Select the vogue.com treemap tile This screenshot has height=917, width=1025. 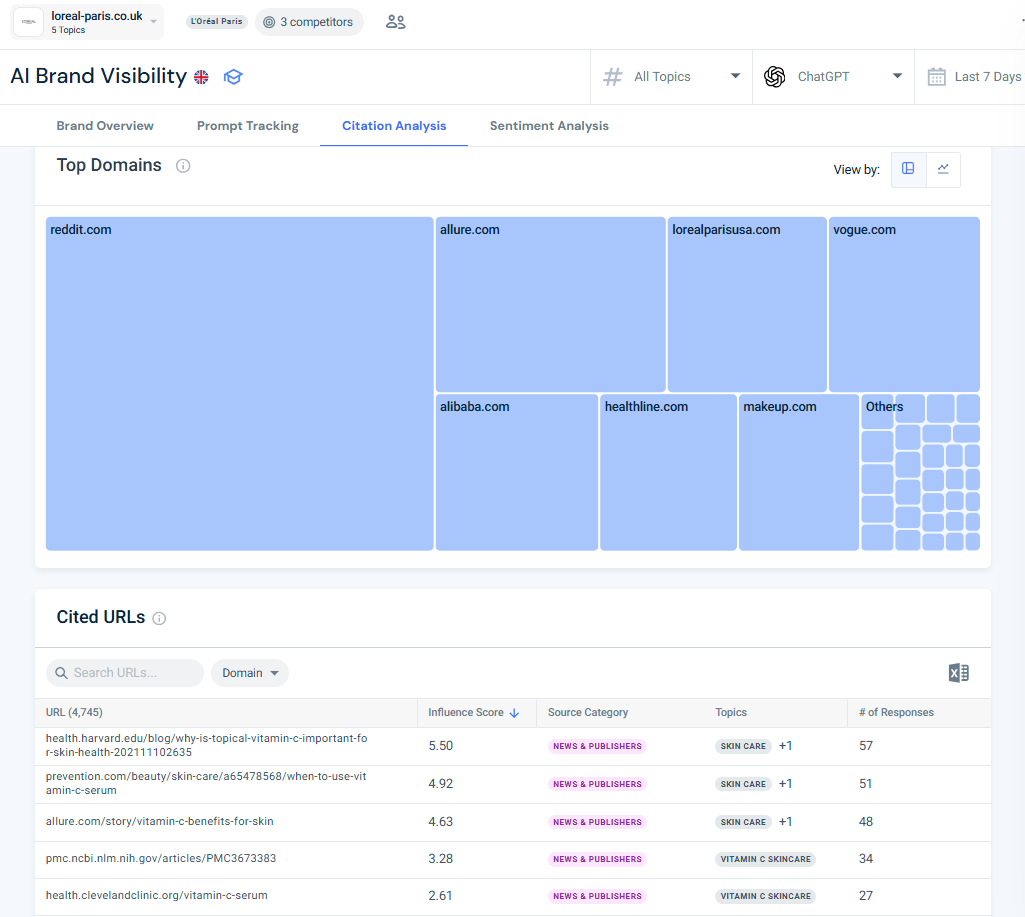point(904,304)
